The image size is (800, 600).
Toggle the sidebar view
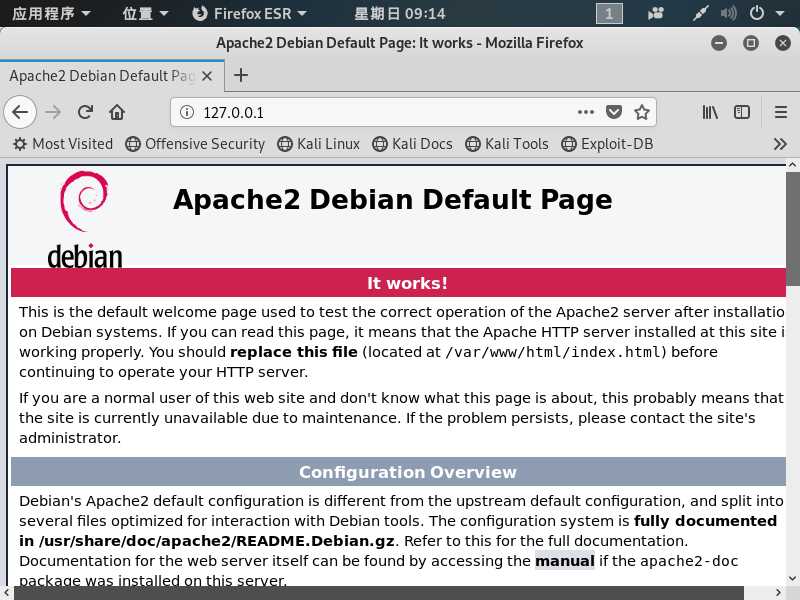pyautogui.click(x=741, y=112)
